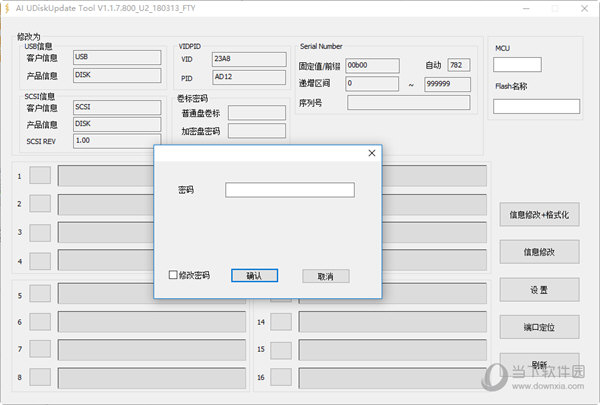Click port 1 status indicator square

(x=39, y=176)
